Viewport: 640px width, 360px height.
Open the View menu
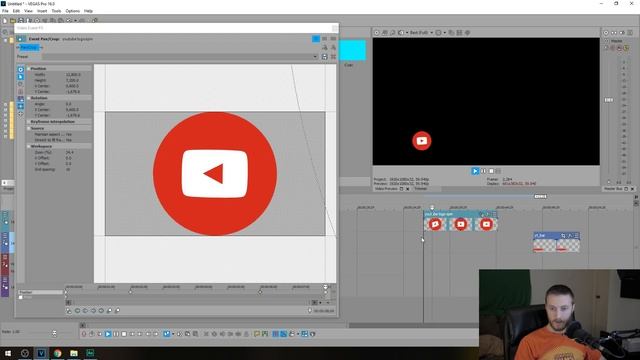click(29, 11)
